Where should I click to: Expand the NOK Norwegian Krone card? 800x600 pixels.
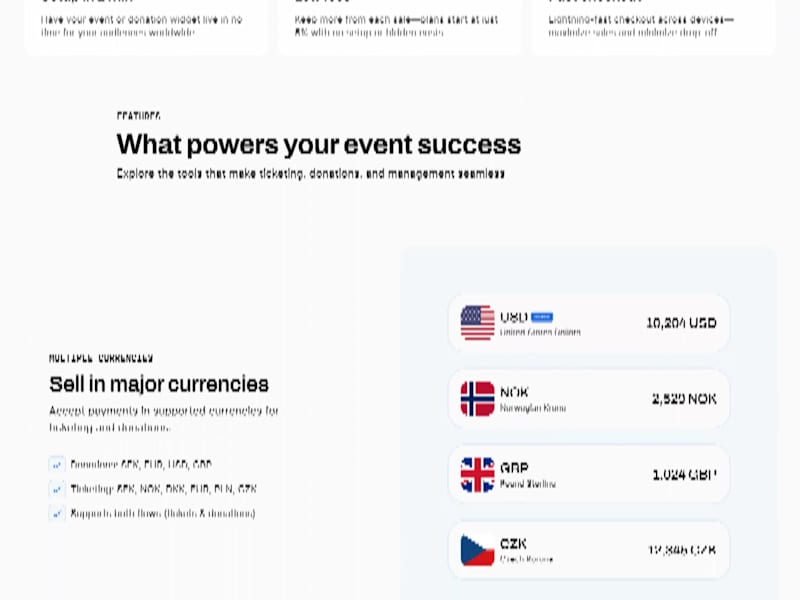588,397
